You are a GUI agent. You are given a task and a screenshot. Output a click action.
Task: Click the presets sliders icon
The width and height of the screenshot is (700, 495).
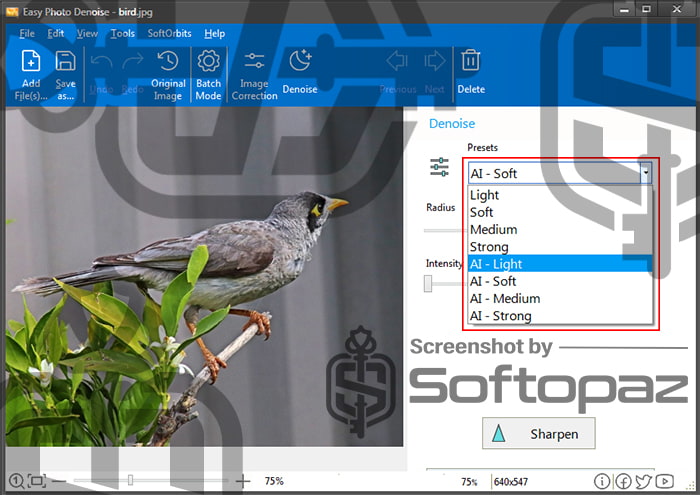[440, 167]
